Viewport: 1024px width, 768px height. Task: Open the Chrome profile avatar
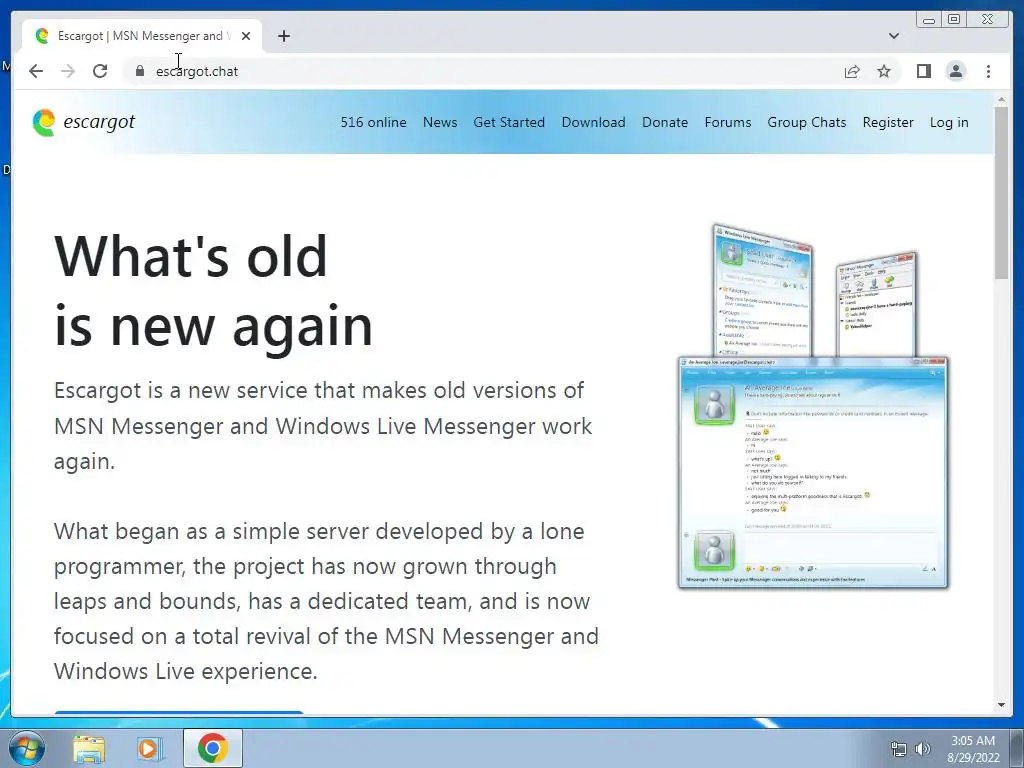click(955, 71)
